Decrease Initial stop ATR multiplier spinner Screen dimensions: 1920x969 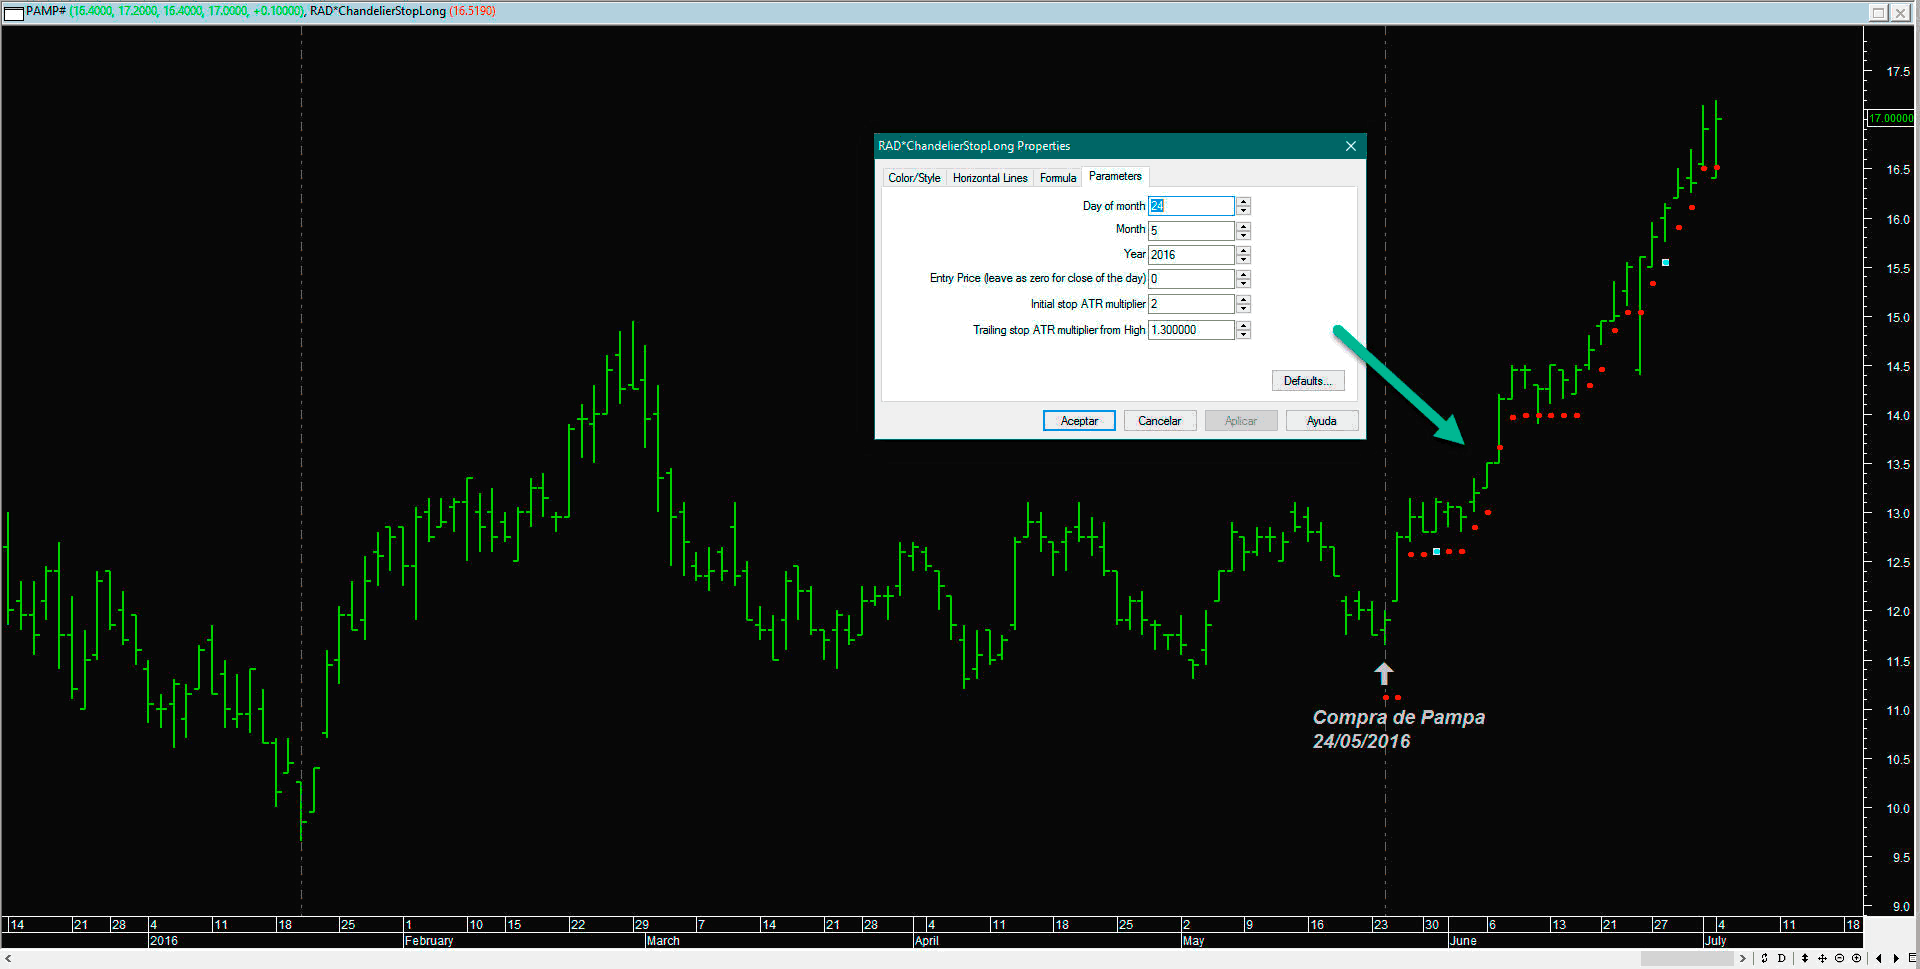click(1243, 309)
